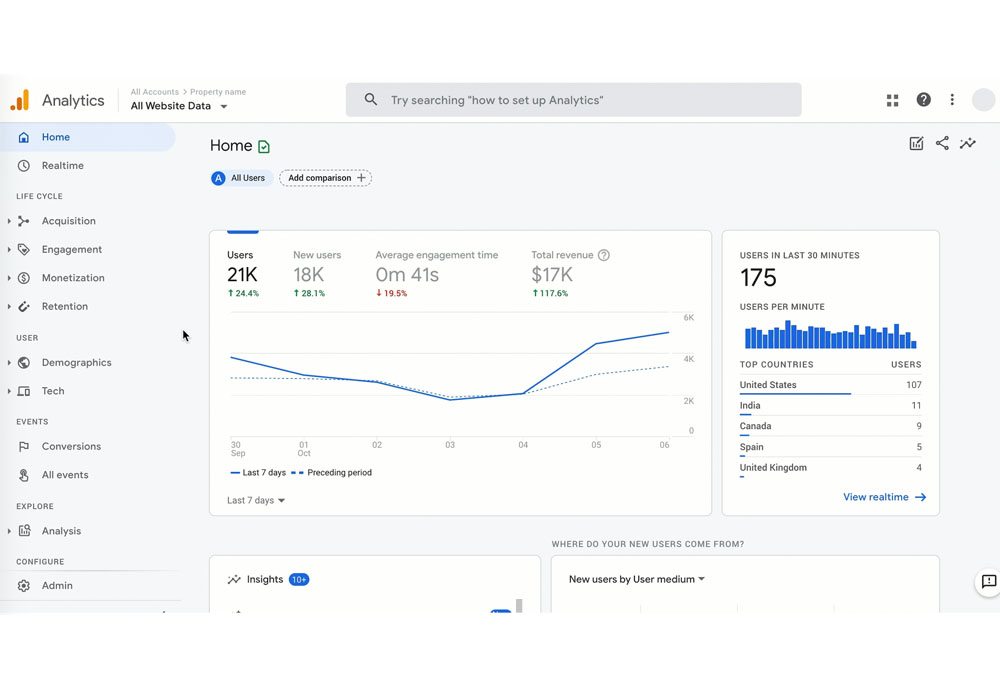Expand the Monetization section arrow
The height and width of the screenshot is (700, 1000).
pyautogui.click(x=9, y=278)
